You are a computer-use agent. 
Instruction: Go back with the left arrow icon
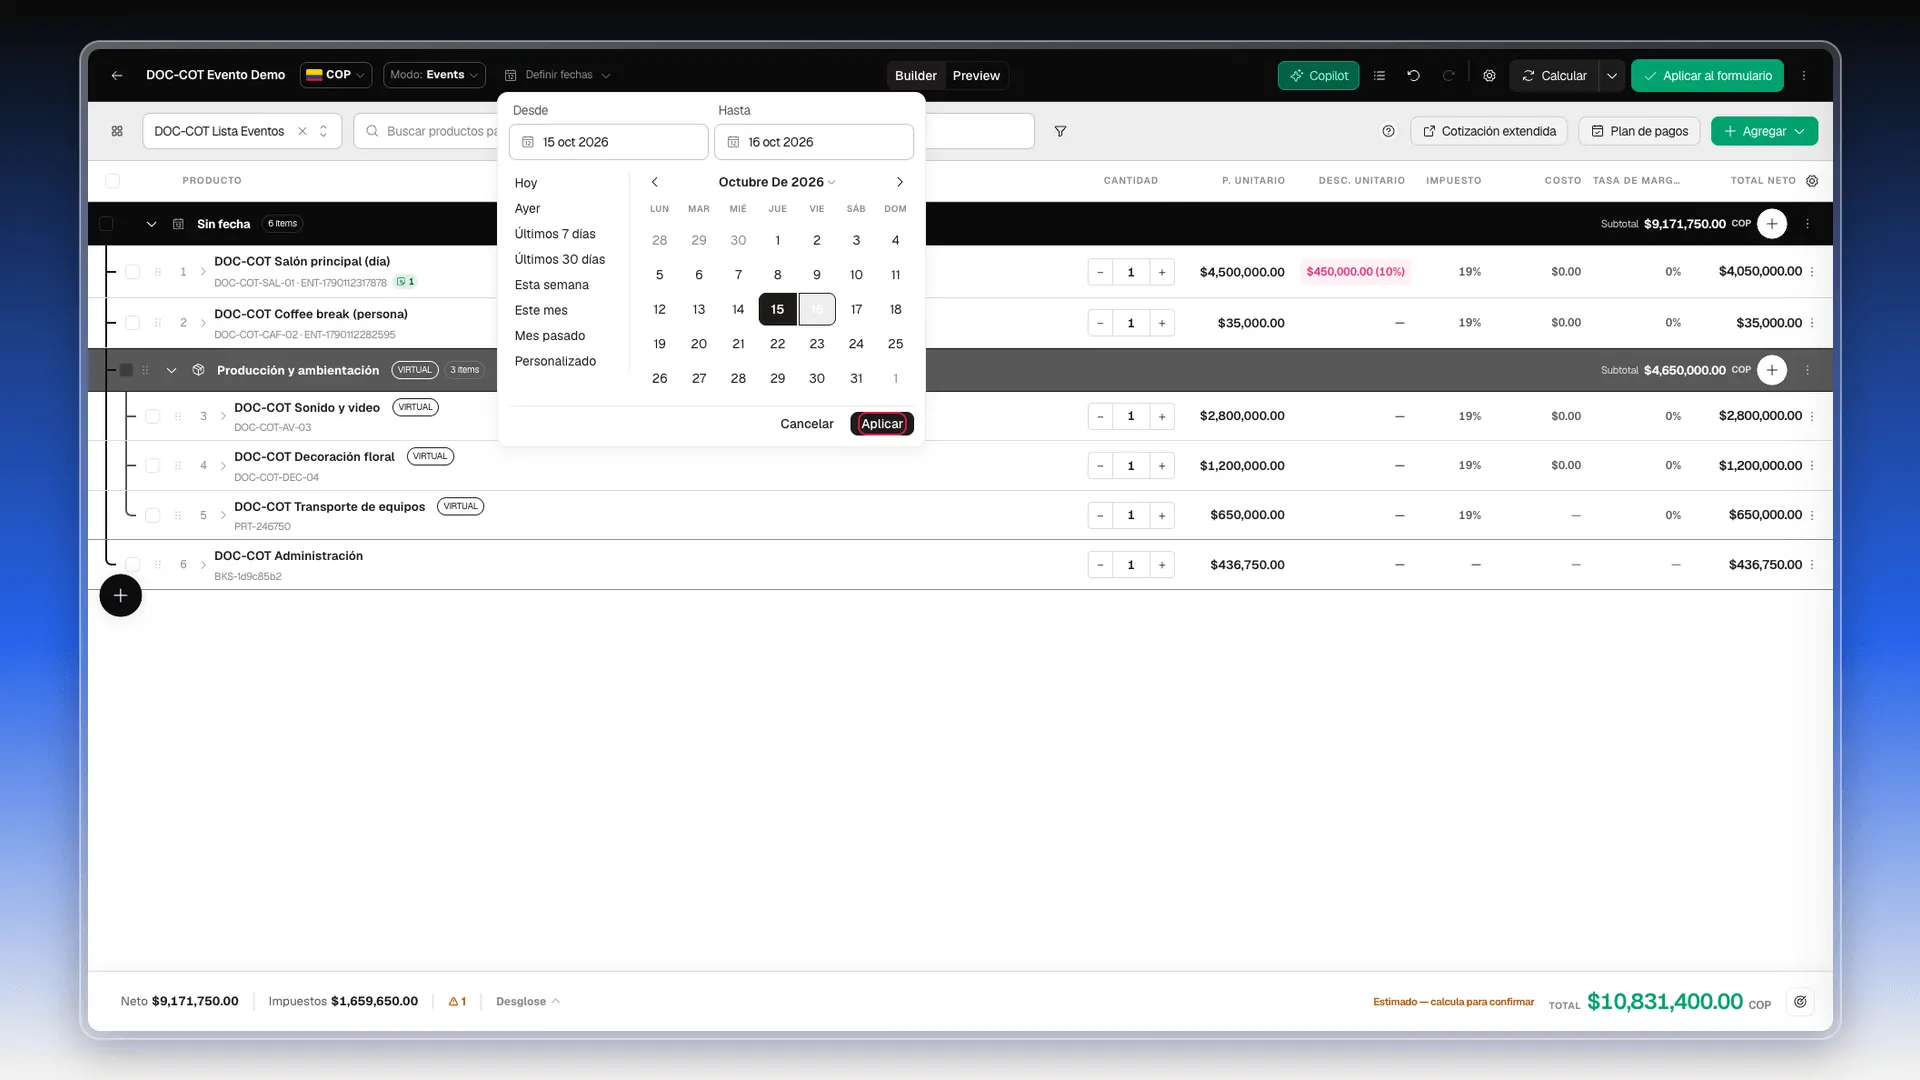[117, 75]
